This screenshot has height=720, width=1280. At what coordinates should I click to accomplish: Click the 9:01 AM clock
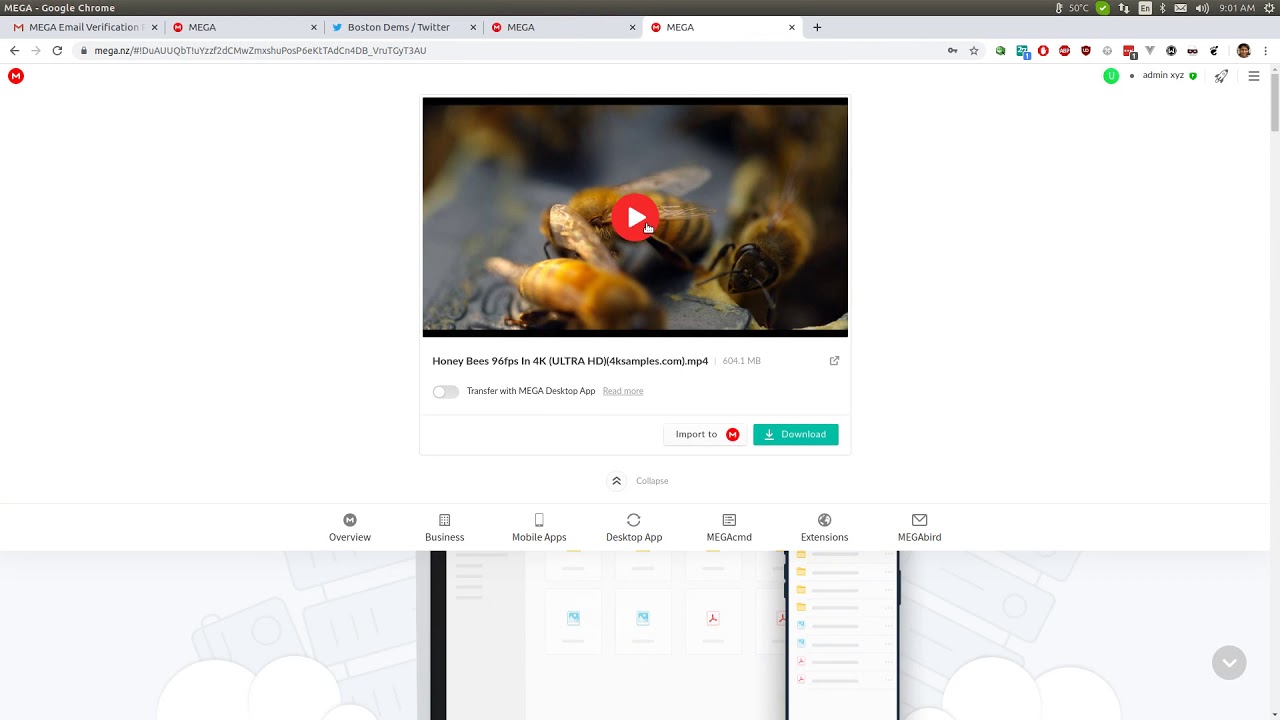click(1237, 8)
